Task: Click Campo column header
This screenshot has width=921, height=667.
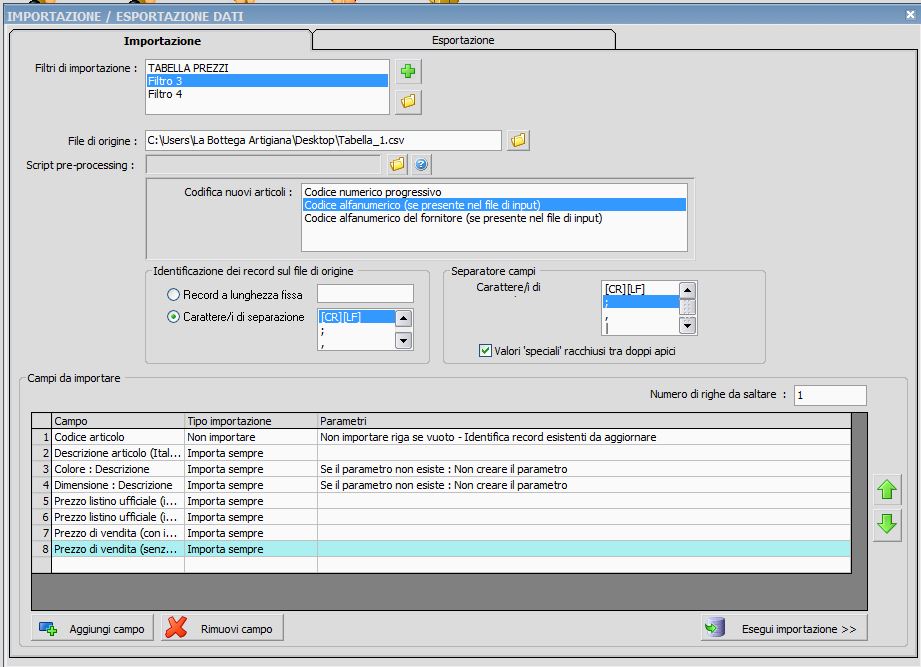Action: [118, 421]
